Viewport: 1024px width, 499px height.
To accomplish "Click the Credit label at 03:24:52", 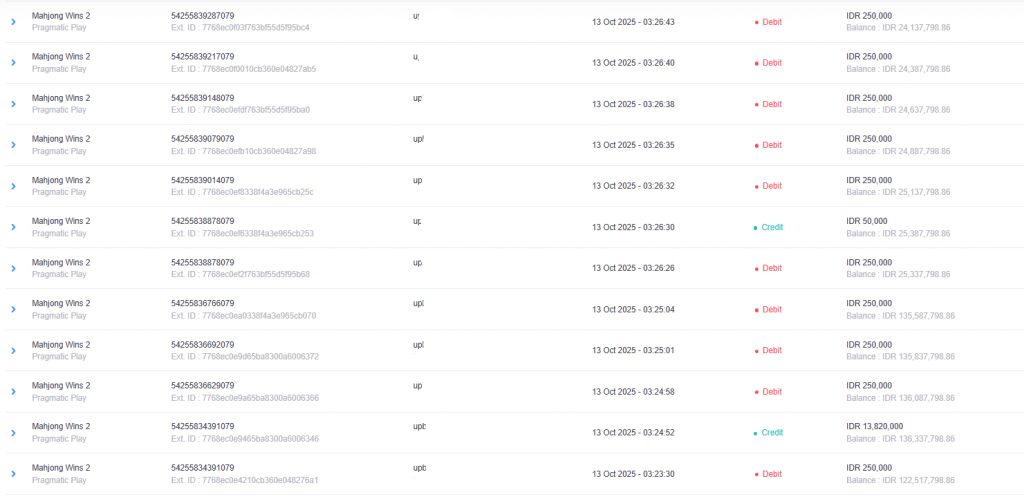I will point(771,433).
